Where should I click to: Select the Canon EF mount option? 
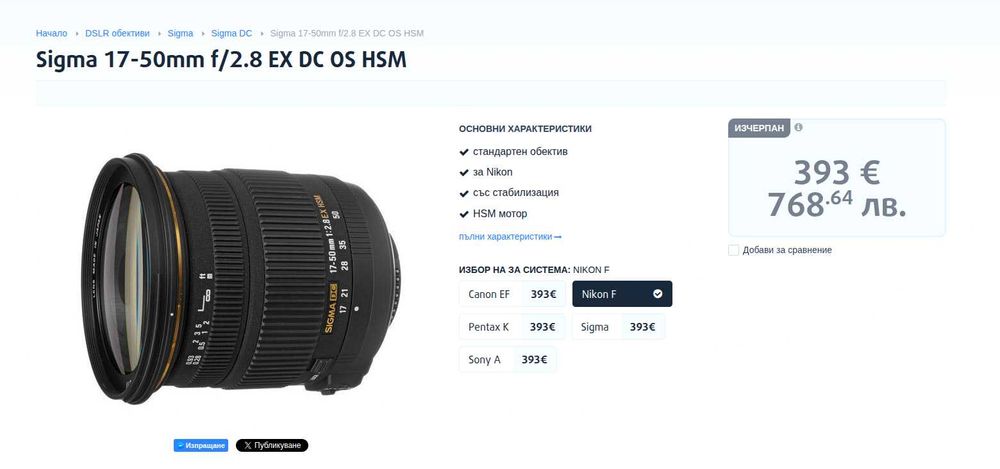tap(512, 294)
